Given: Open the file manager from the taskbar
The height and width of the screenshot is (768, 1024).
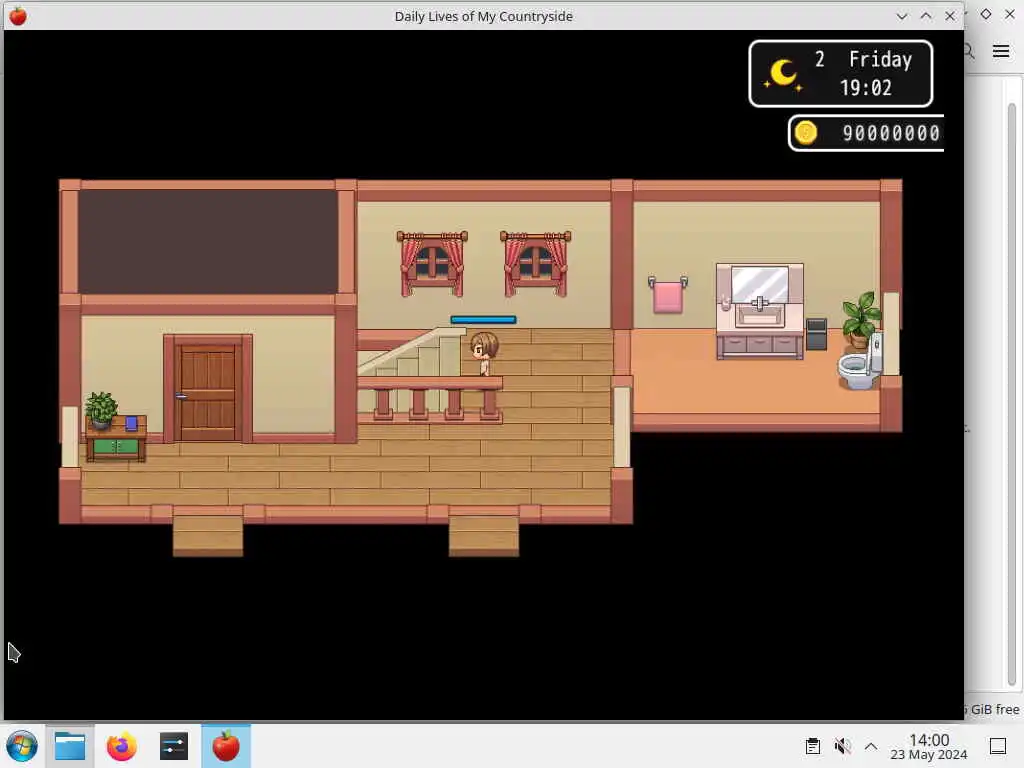Looking at the screenshot, I should click(x=70, y=746).
